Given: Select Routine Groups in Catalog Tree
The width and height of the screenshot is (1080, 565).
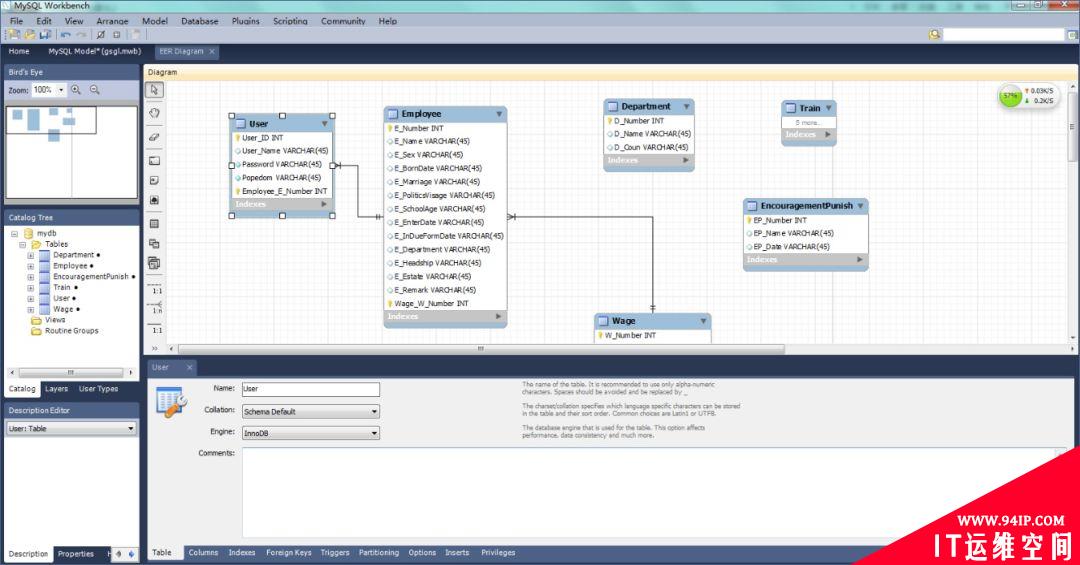Looking at the screenshot, I should 72,331.
